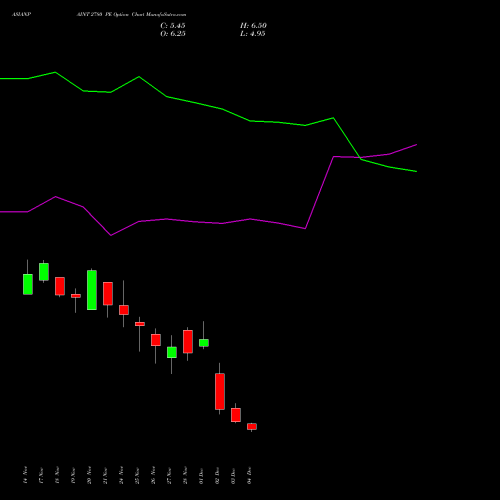Click the high value 'H: 6.50'

pos(253,26)
